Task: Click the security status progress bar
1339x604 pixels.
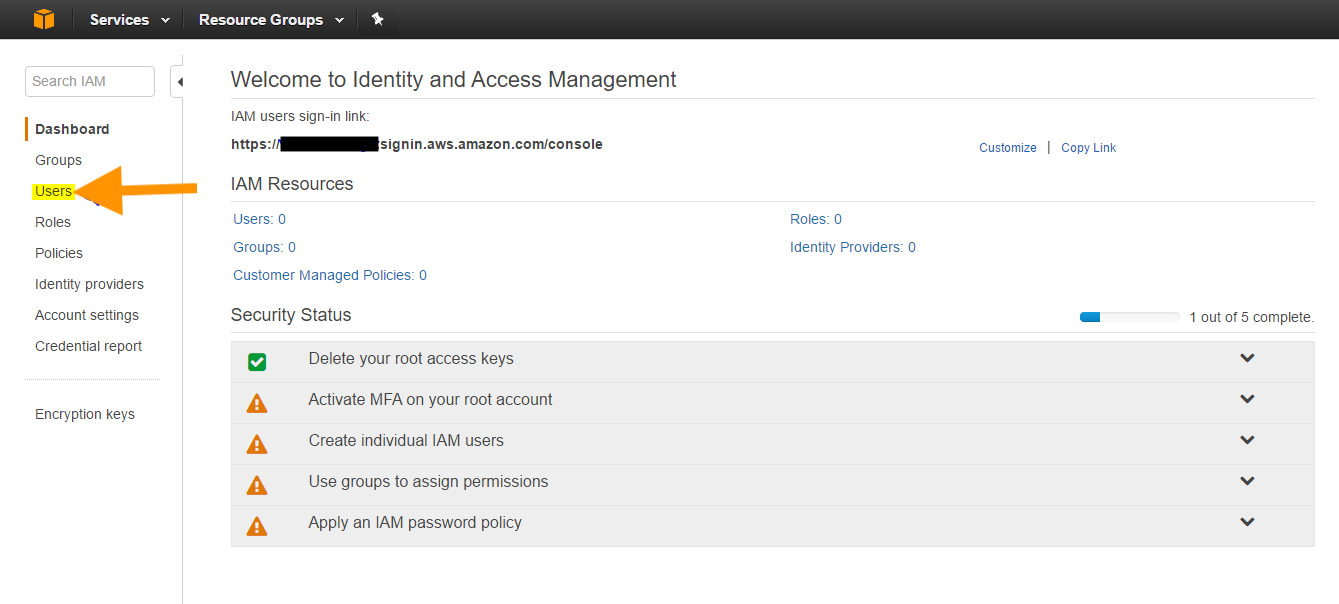Action: pyautogui.click(x=1129, y=317)
